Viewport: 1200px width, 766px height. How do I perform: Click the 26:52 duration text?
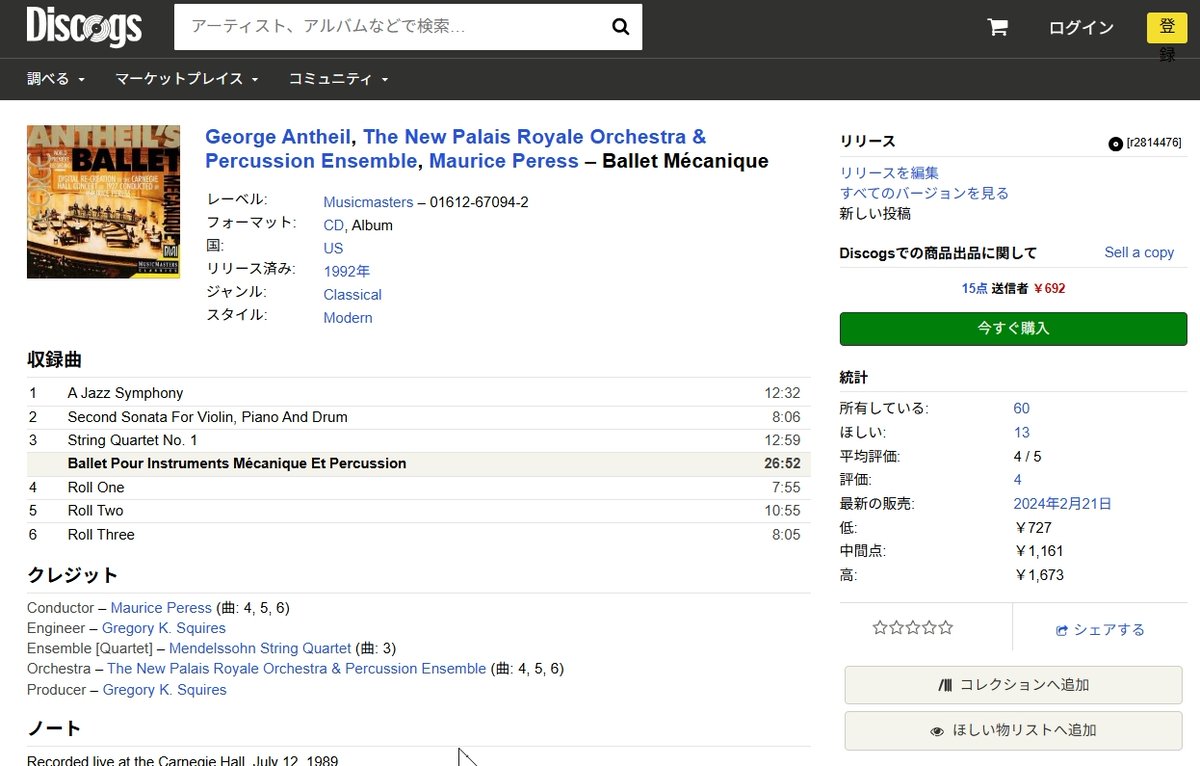point(782,464)
